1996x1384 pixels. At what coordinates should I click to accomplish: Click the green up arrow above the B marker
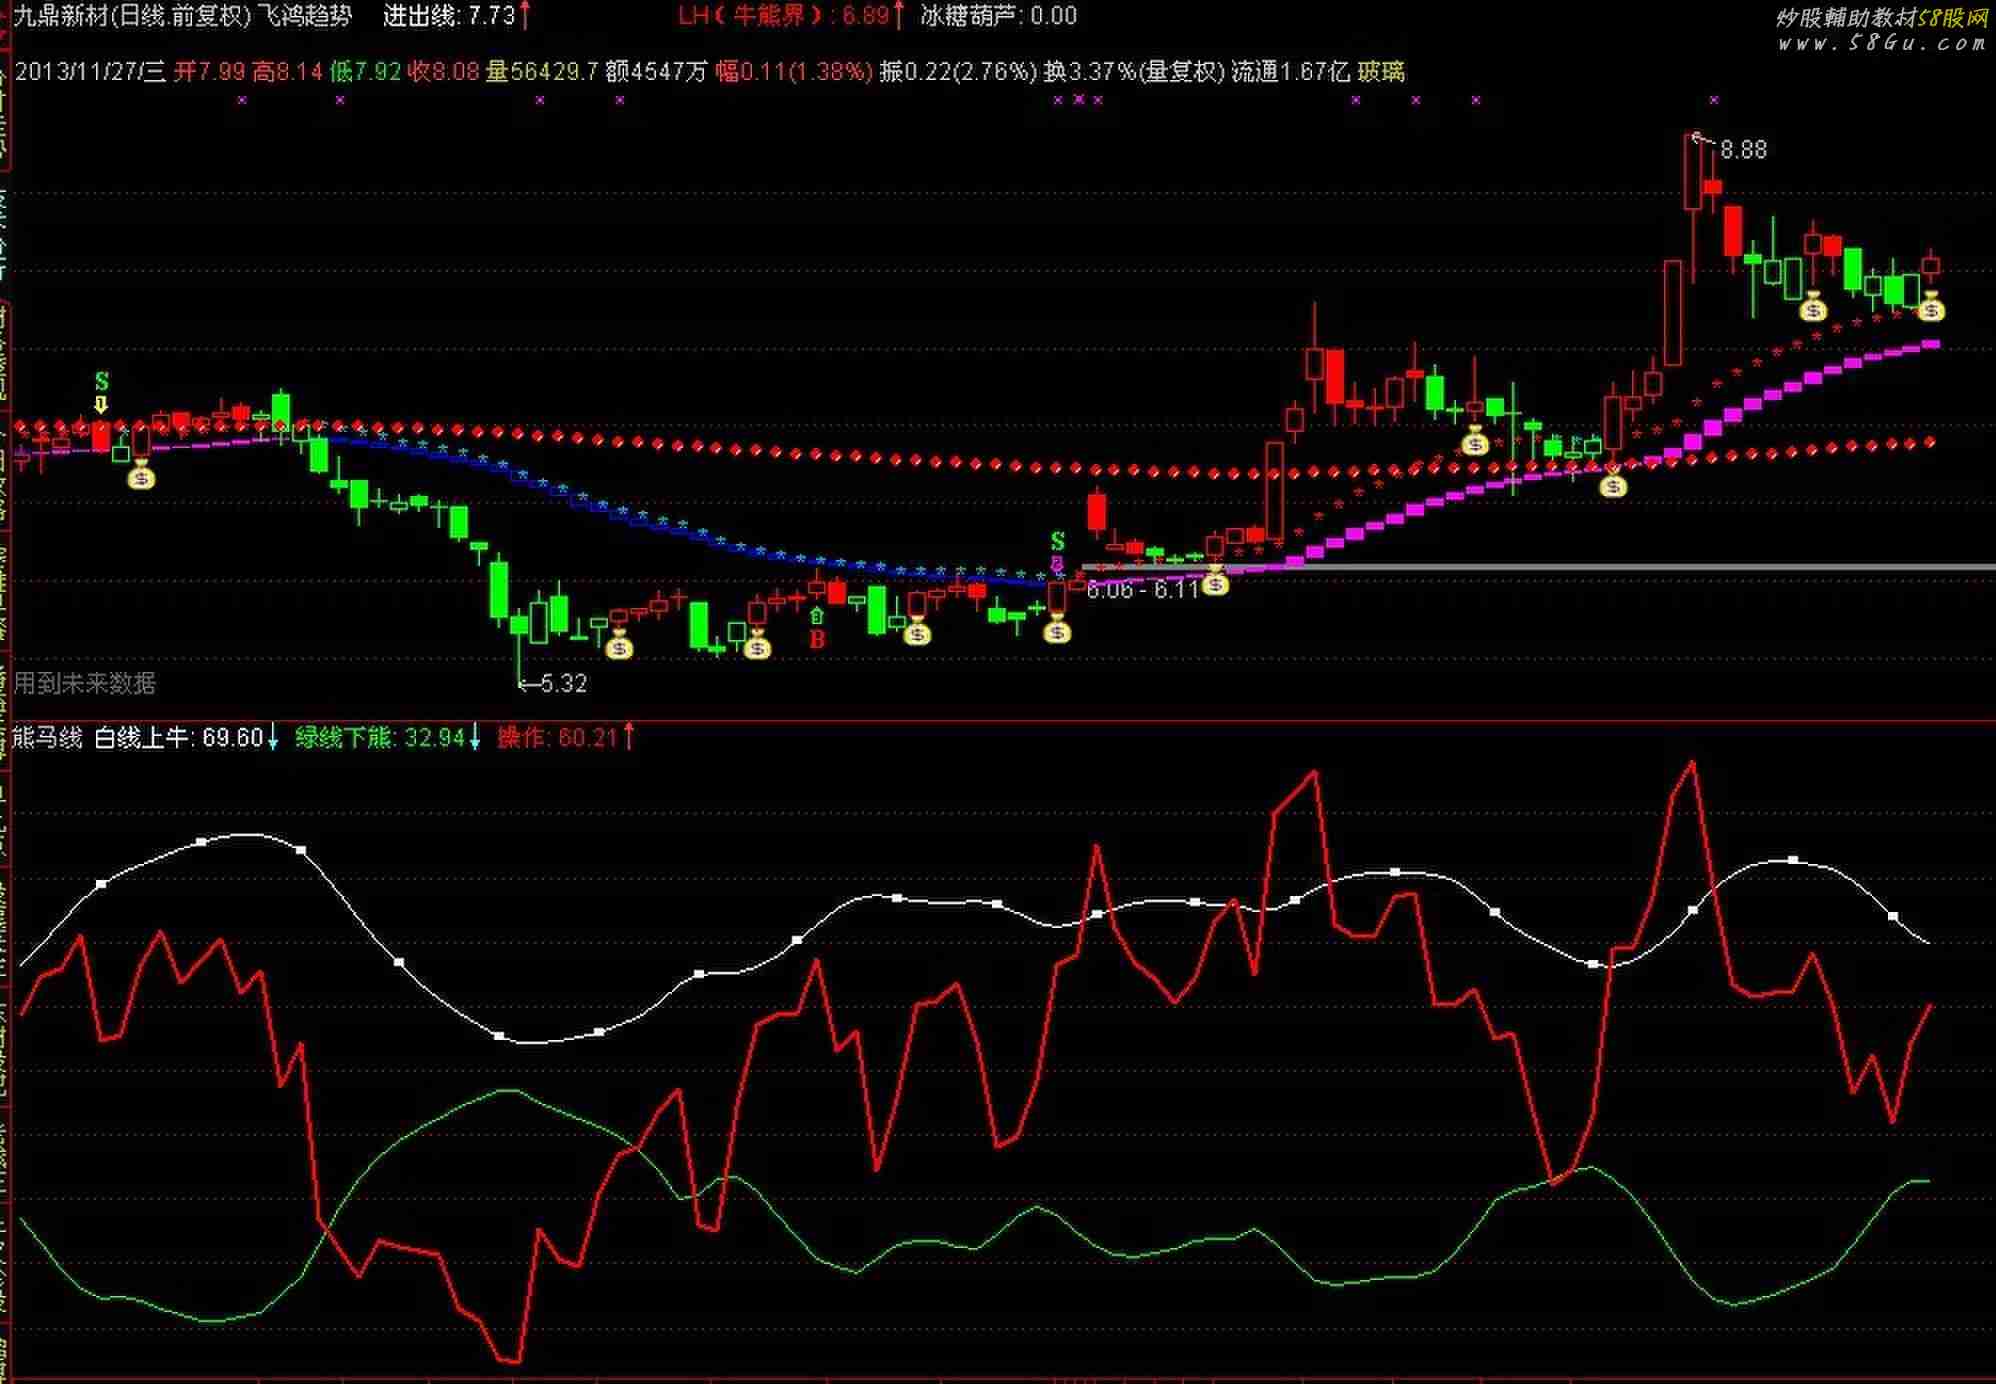point(817,616)
